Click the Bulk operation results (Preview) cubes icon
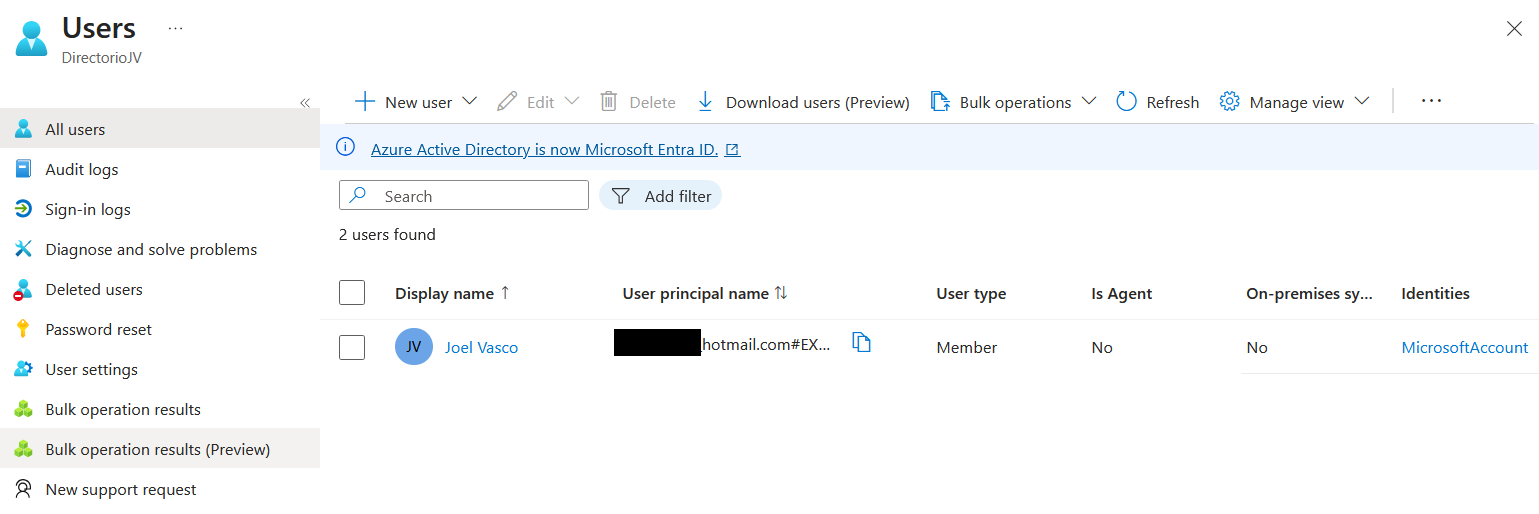 (x=24, y=449)
